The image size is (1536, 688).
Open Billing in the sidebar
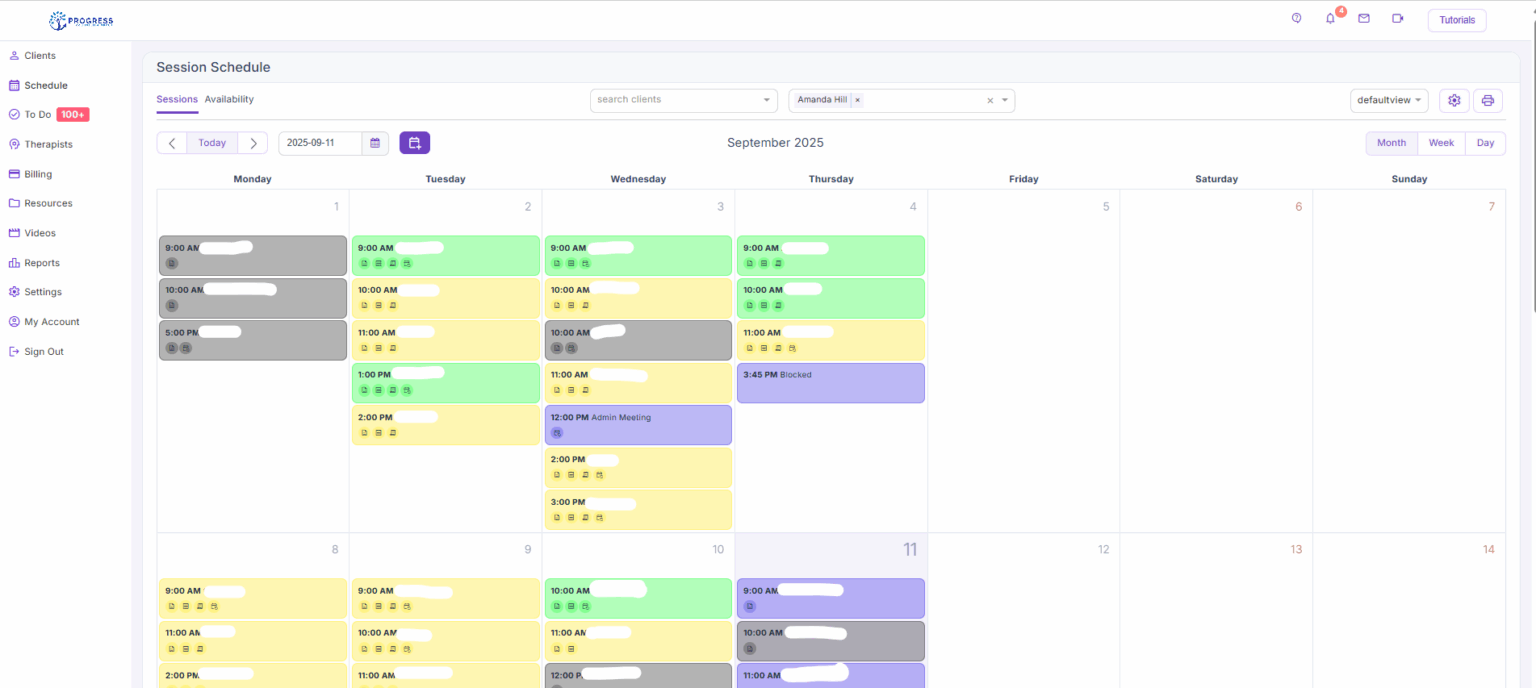tap(38, 174)
